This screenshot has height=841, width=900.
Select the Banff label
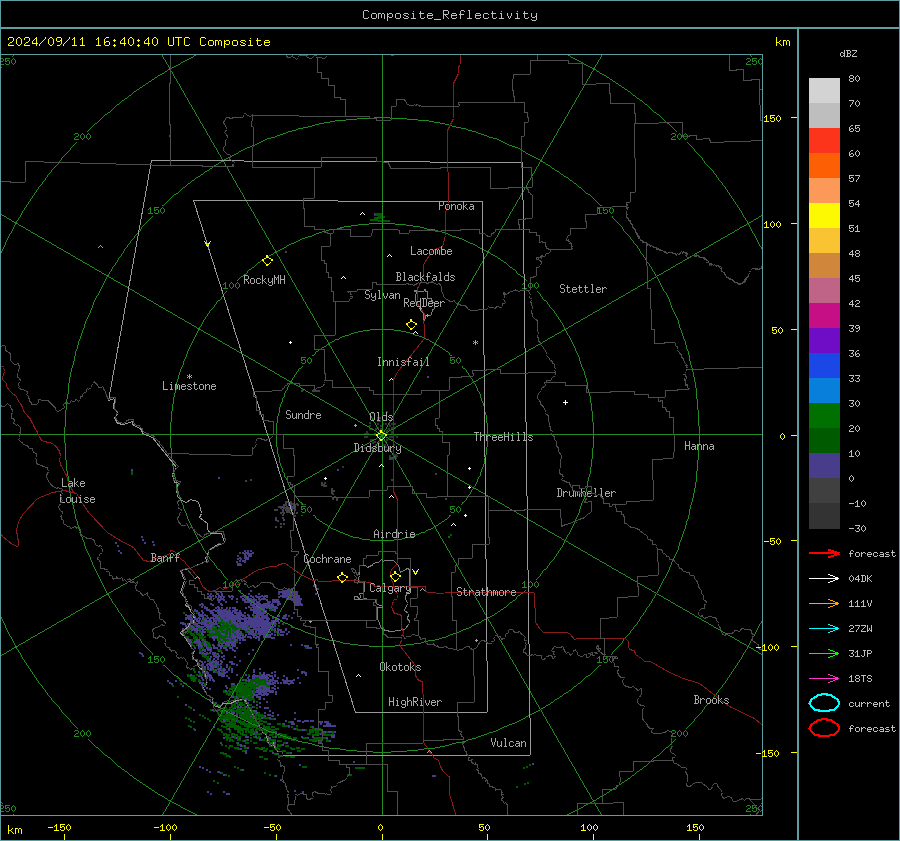(165, 558)
